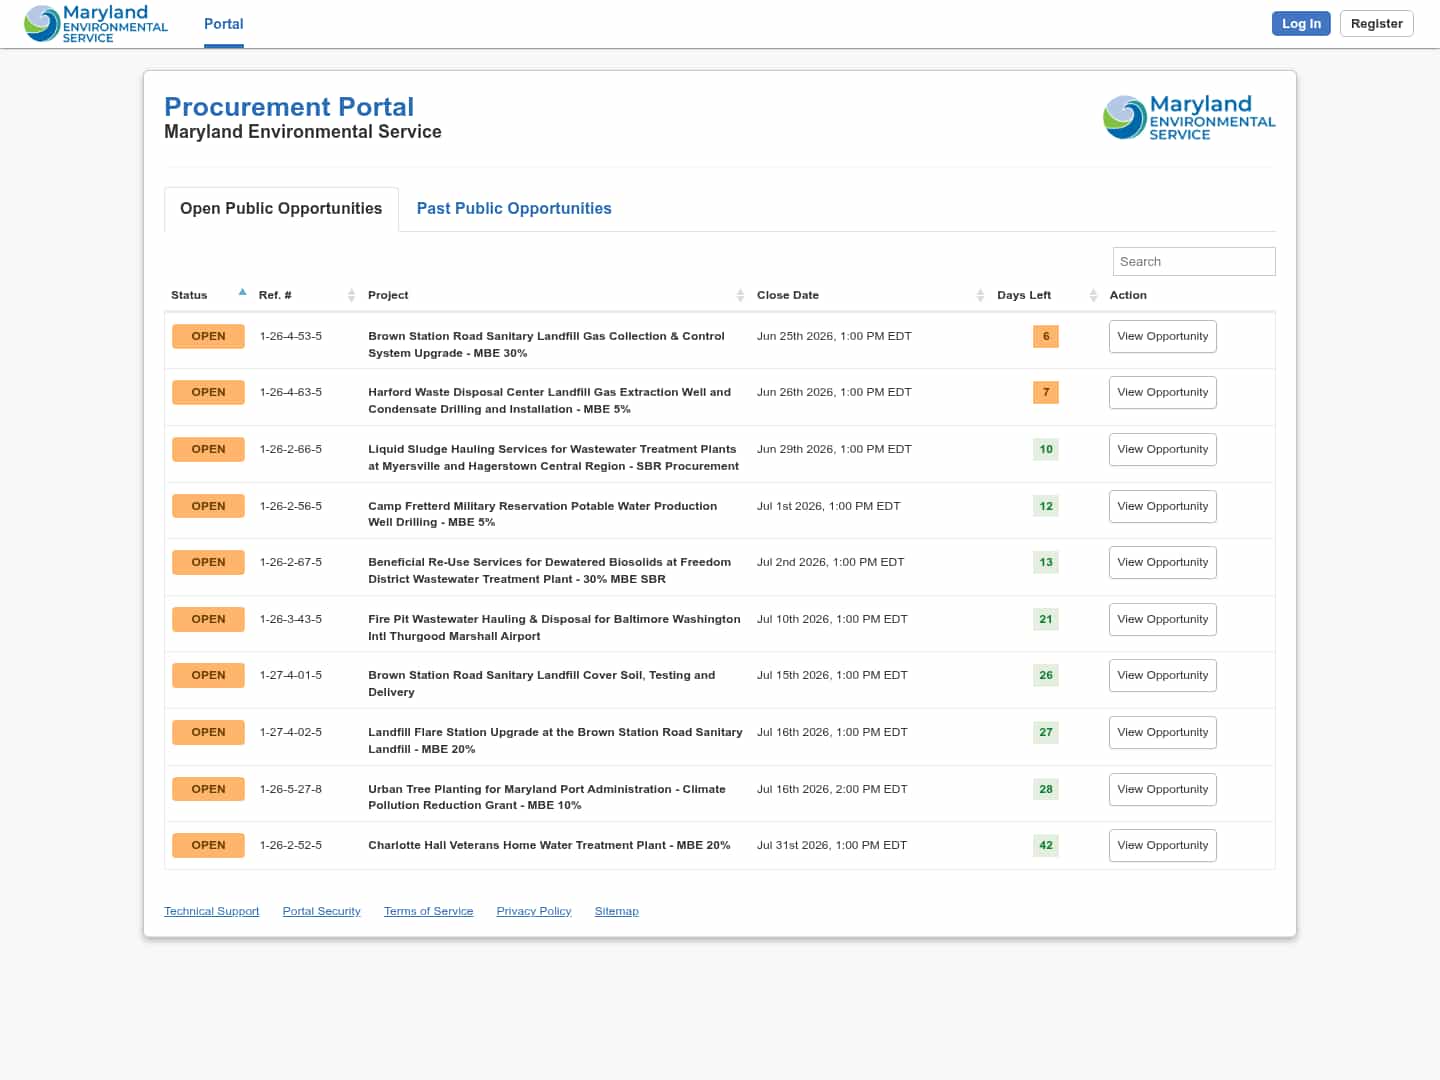
Task: View Opportunity for Camp Fretterd well drilling
Action: tap(1162, 507)
